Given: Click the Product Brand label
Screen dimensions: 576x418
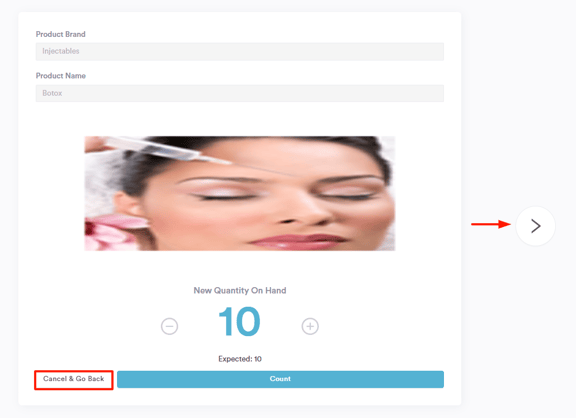Looking at the screenshot, I should (x=61, y=34).
